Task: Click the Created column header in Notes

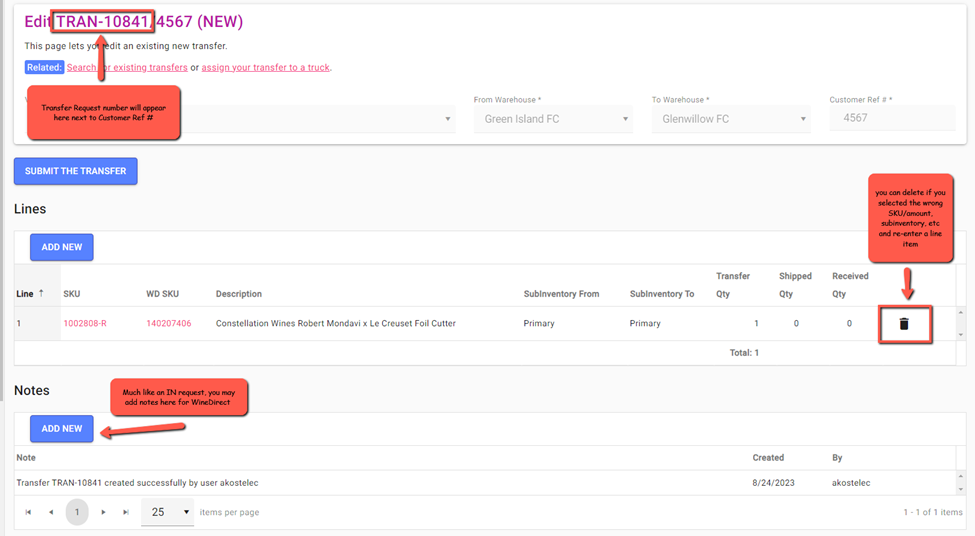Action: (x=768, y=458)
